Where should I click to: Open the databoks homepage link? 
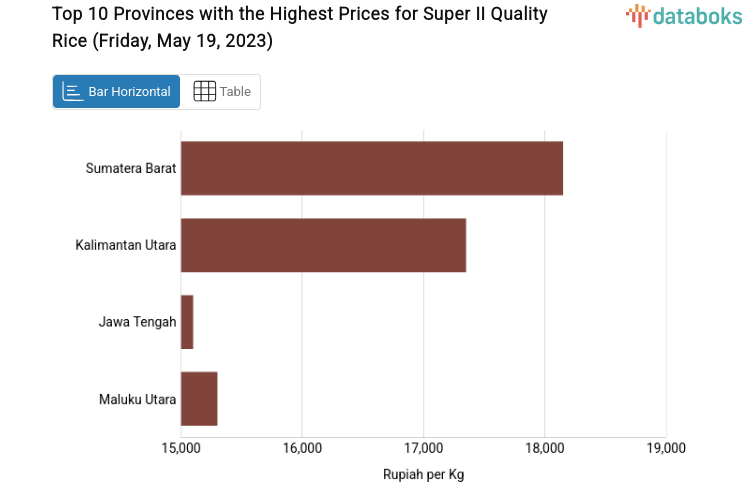pyautogui.click(x=685, y=15)
